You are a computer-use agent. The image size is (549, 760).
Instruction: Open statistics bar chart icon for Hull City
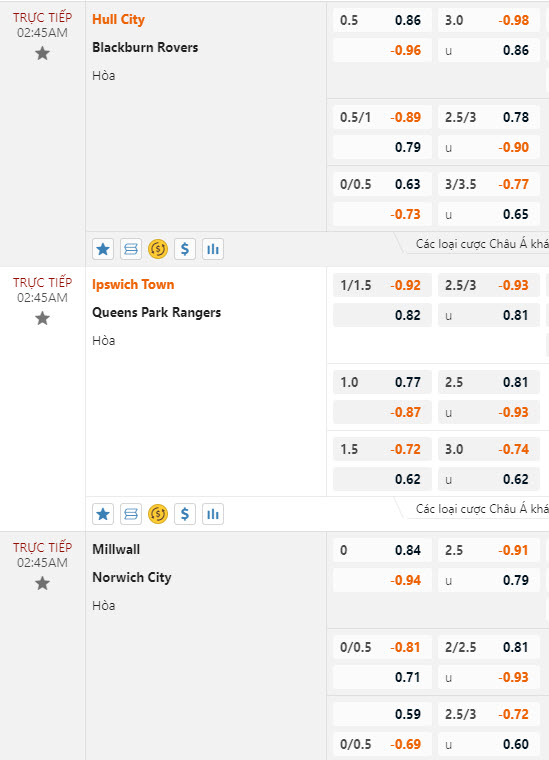(x=213, y=249)
